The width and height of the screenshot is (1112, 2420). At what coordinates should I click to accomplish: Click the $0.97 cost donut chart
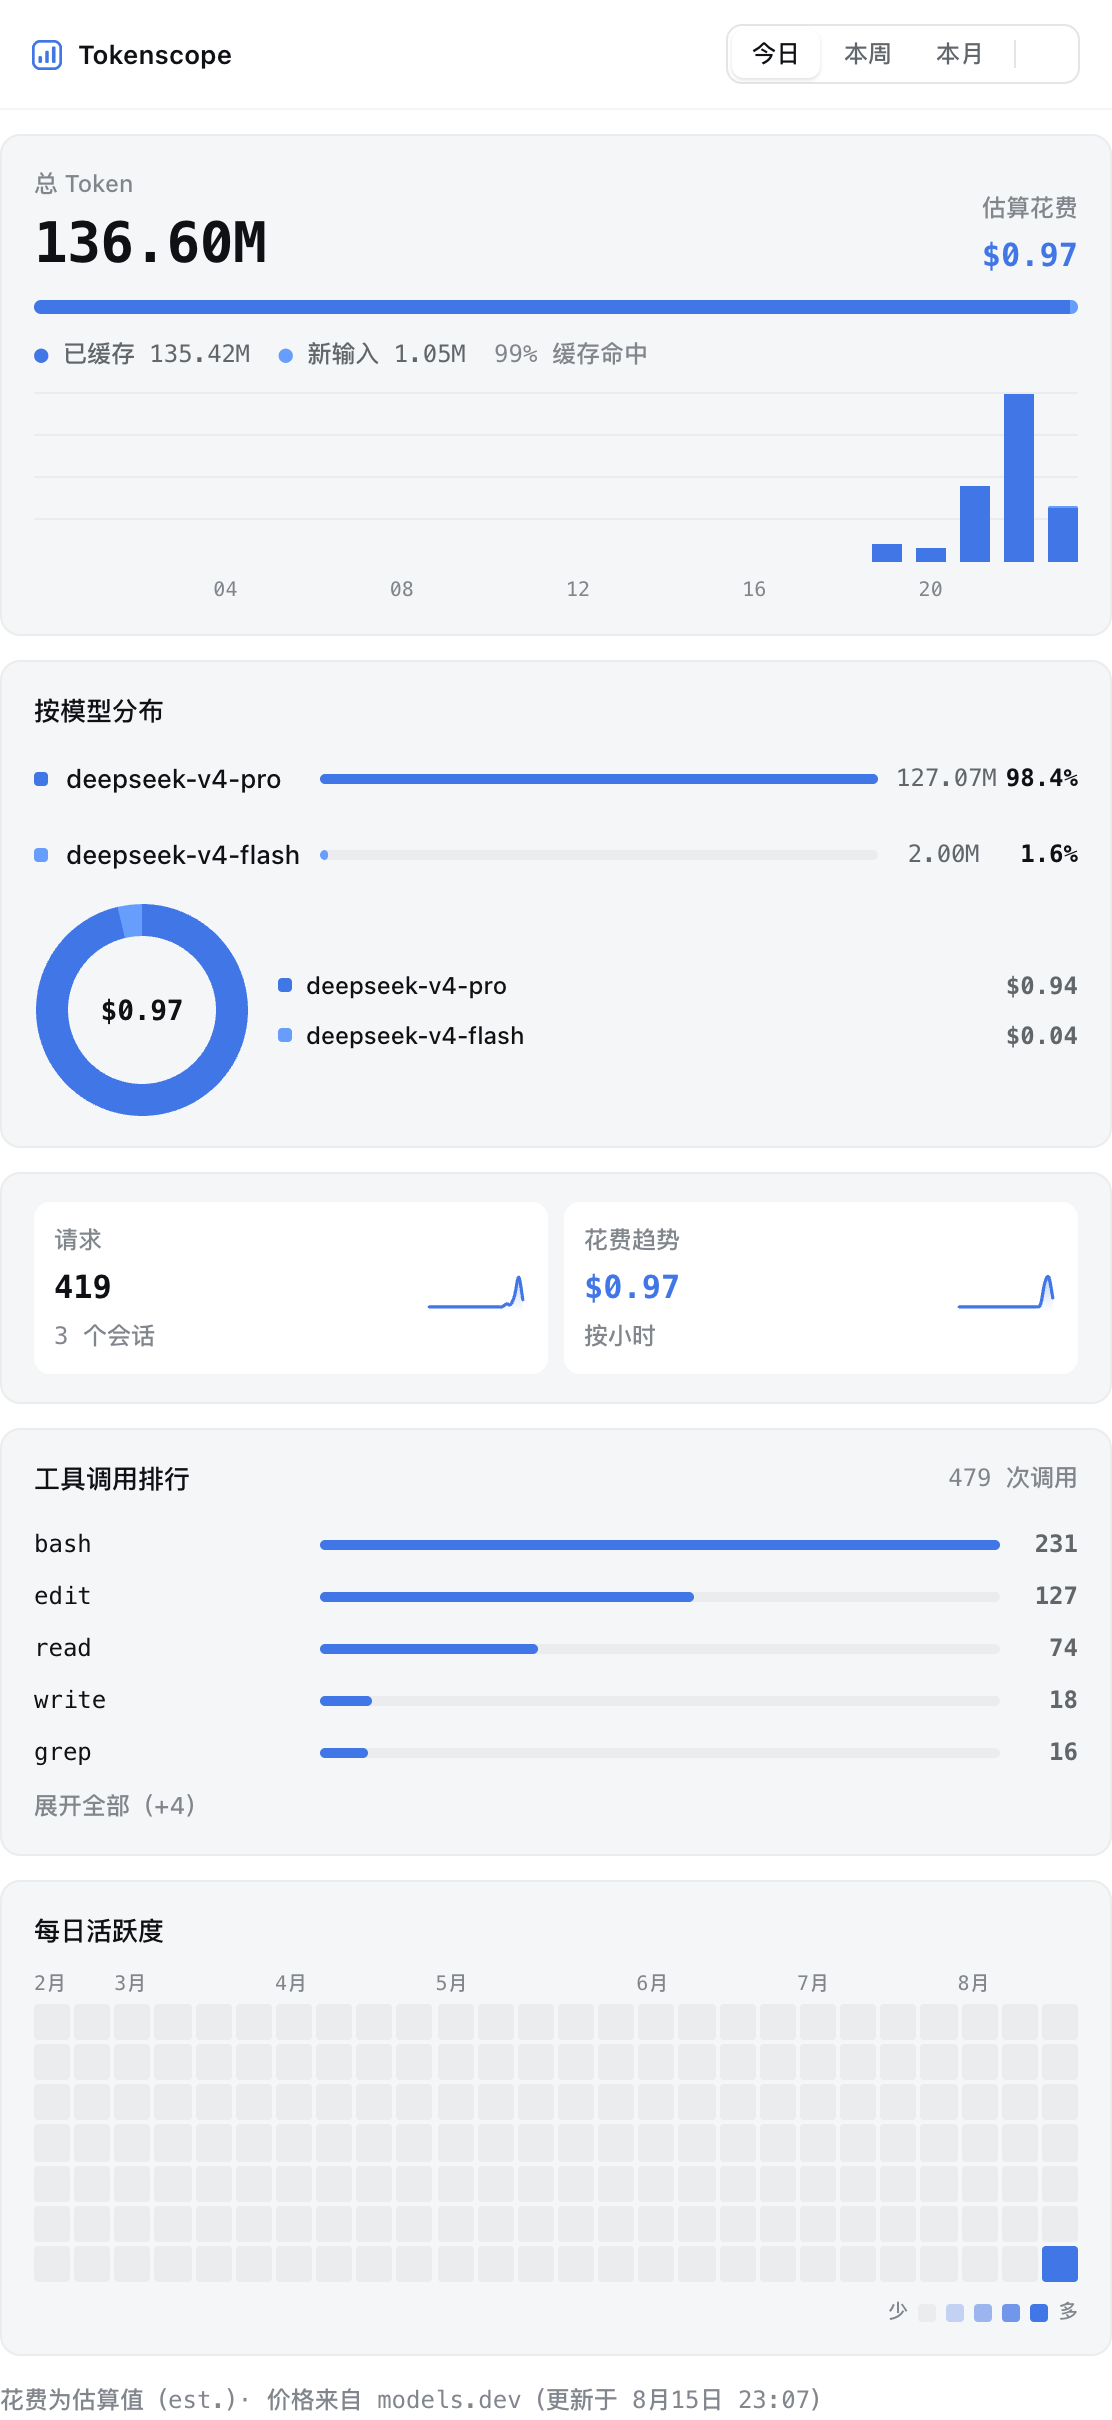tap(142, 1010)
